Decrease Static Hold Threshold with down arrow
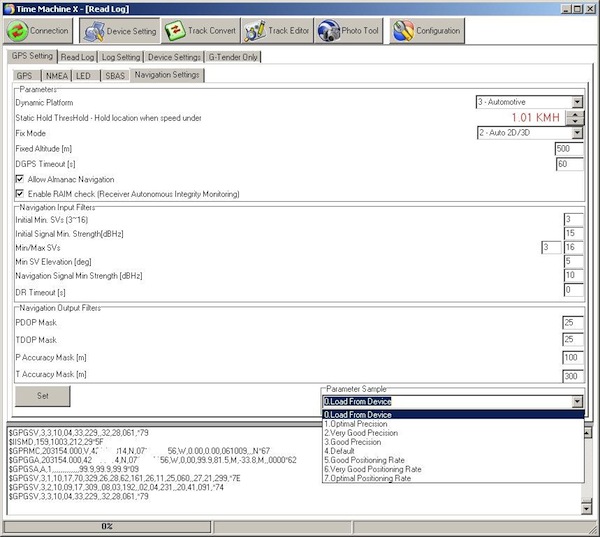The height and width of the screenshot is (537, 600). [575, 121]
